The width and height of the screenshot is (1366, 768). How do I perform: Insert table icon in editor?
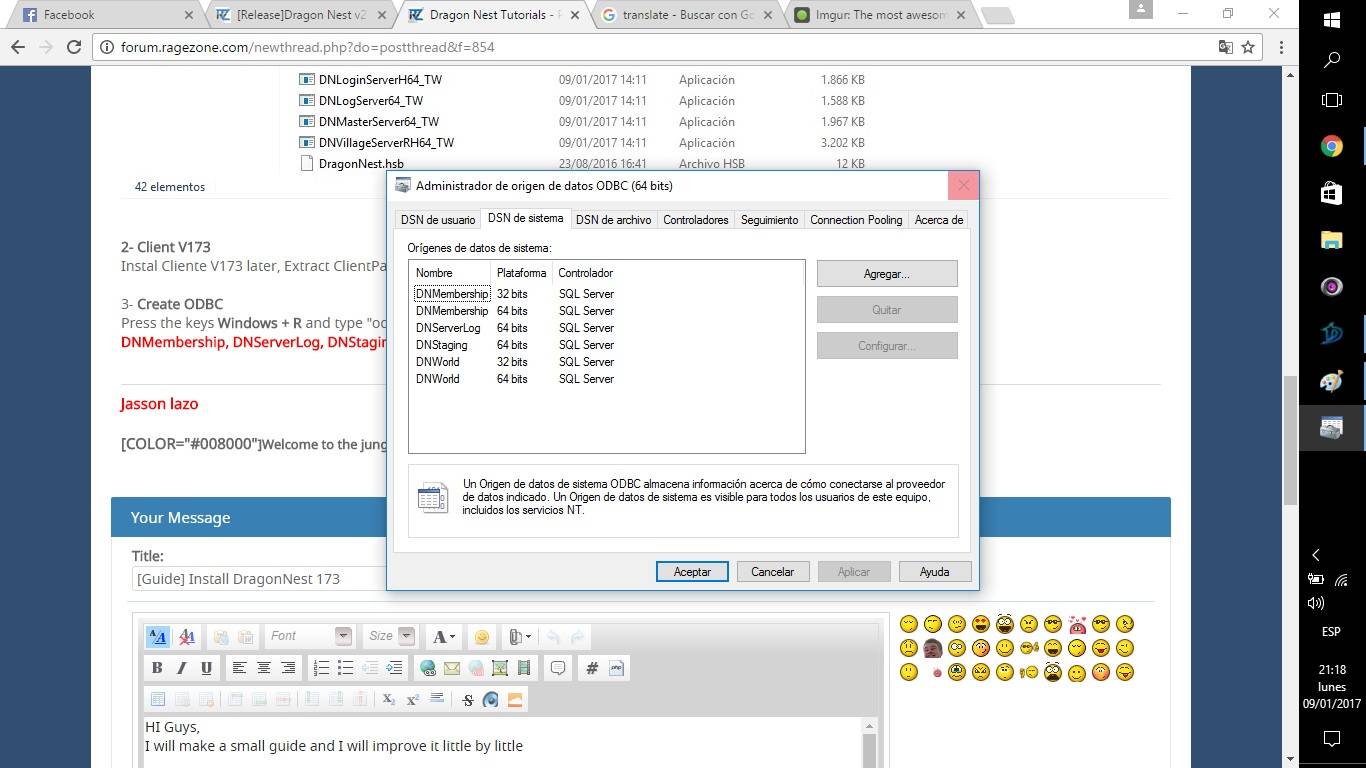coord(157,700)
